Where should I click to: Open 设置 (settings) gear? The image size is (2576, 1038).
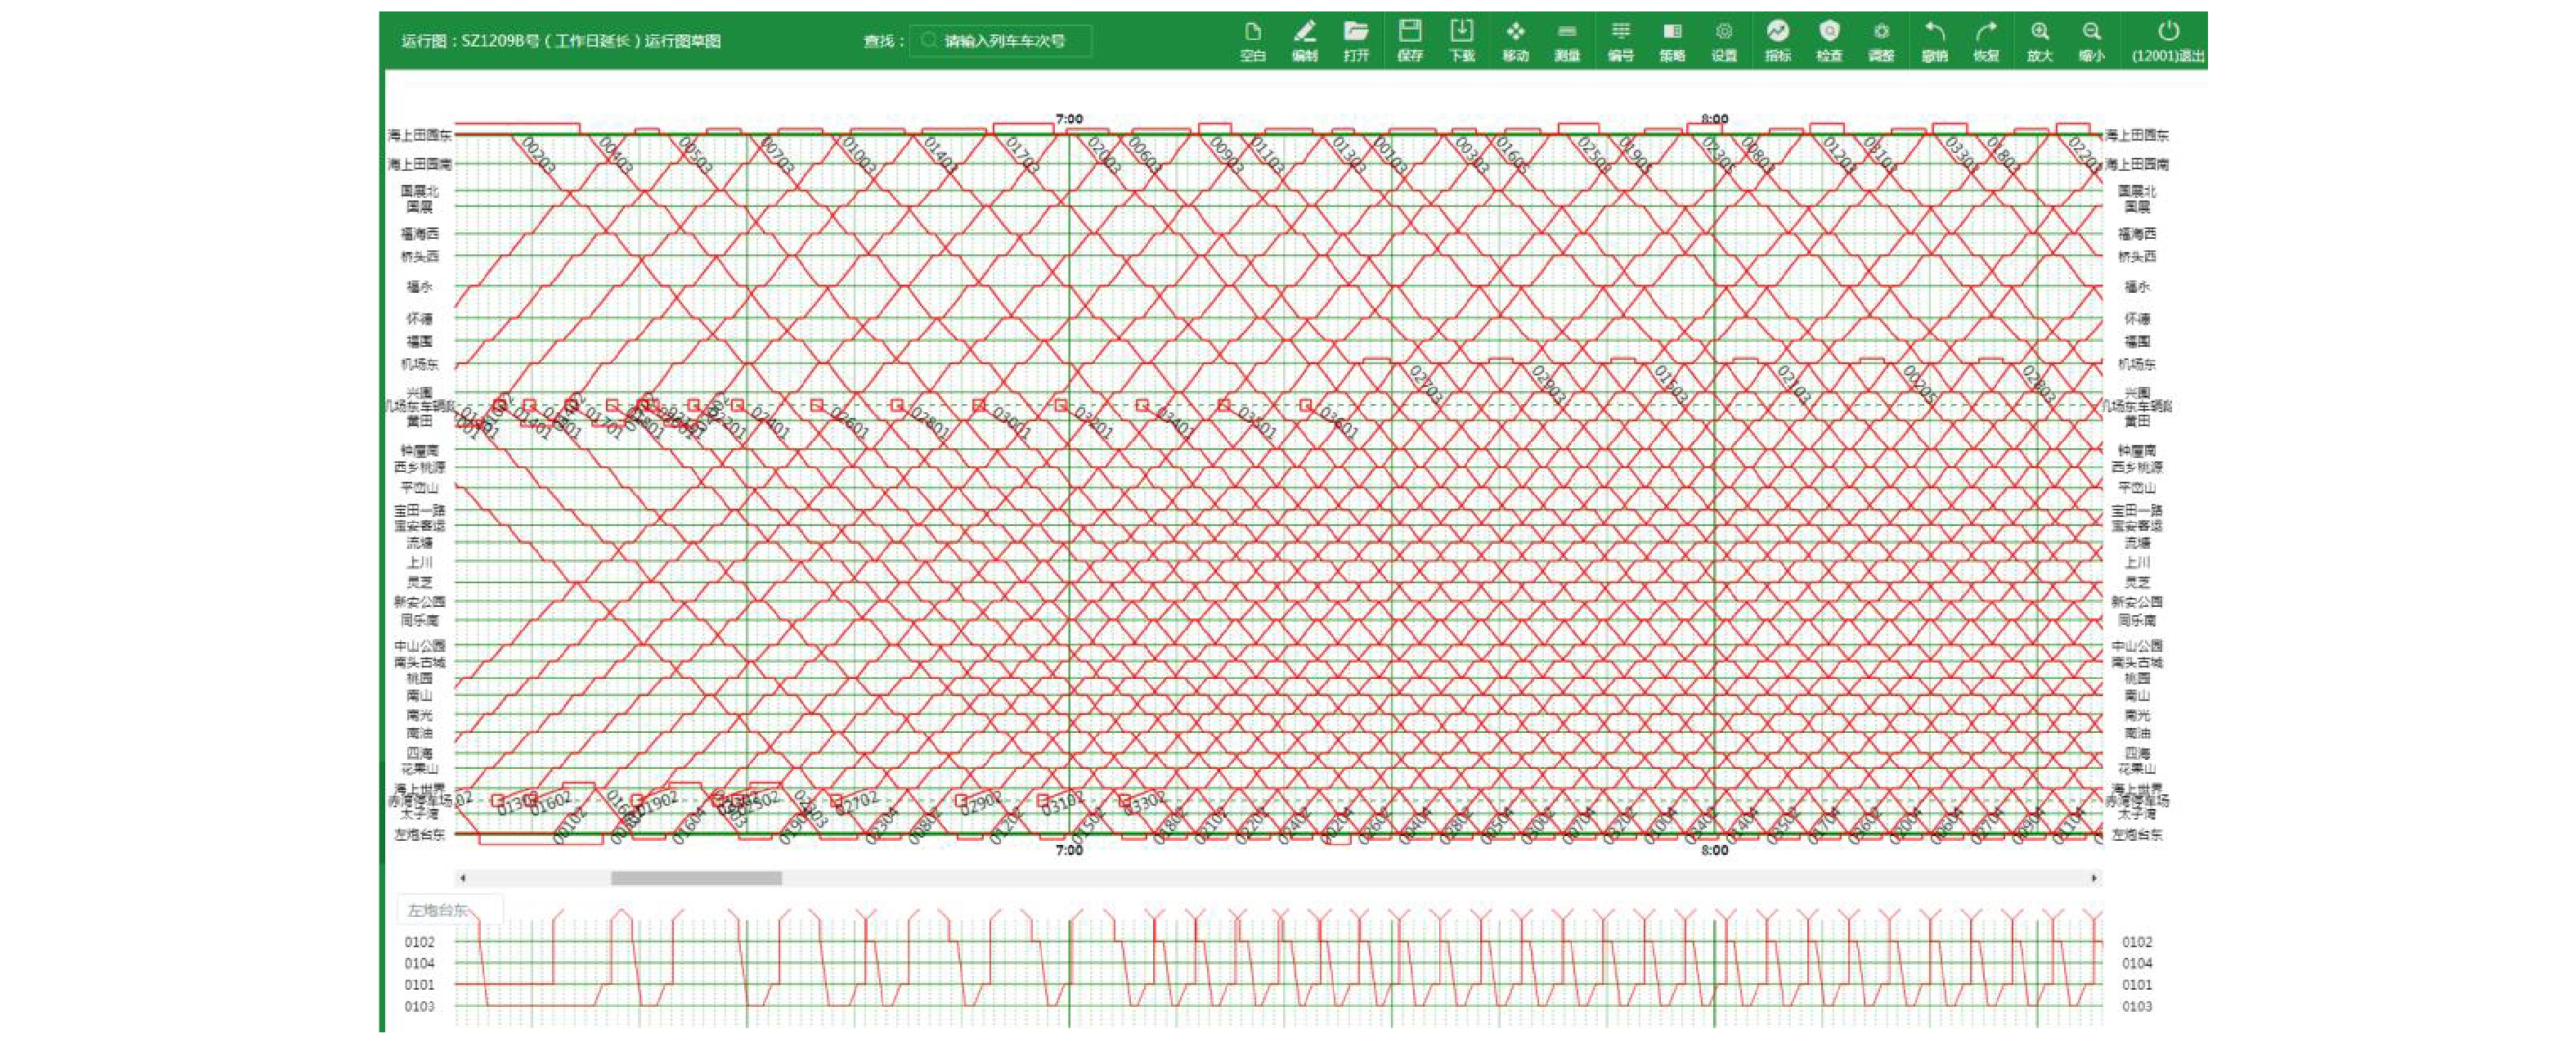[x=1724, y=40]
